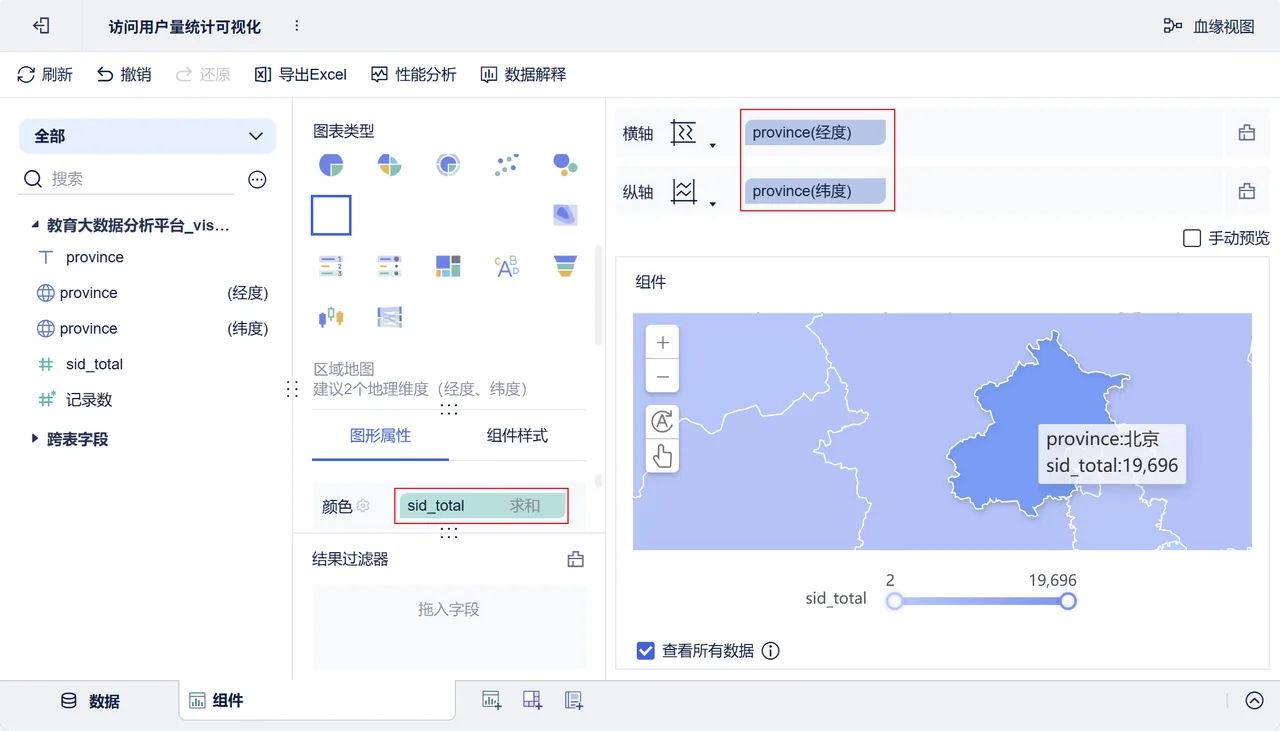Choose the heat area map icon
This screenshot has height=731, width=1280.
[565, 215]
